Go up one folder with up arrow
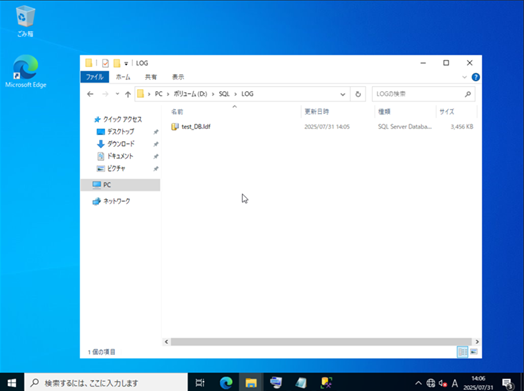Screen dimensions: 524x391 click(x=128, y=94)
